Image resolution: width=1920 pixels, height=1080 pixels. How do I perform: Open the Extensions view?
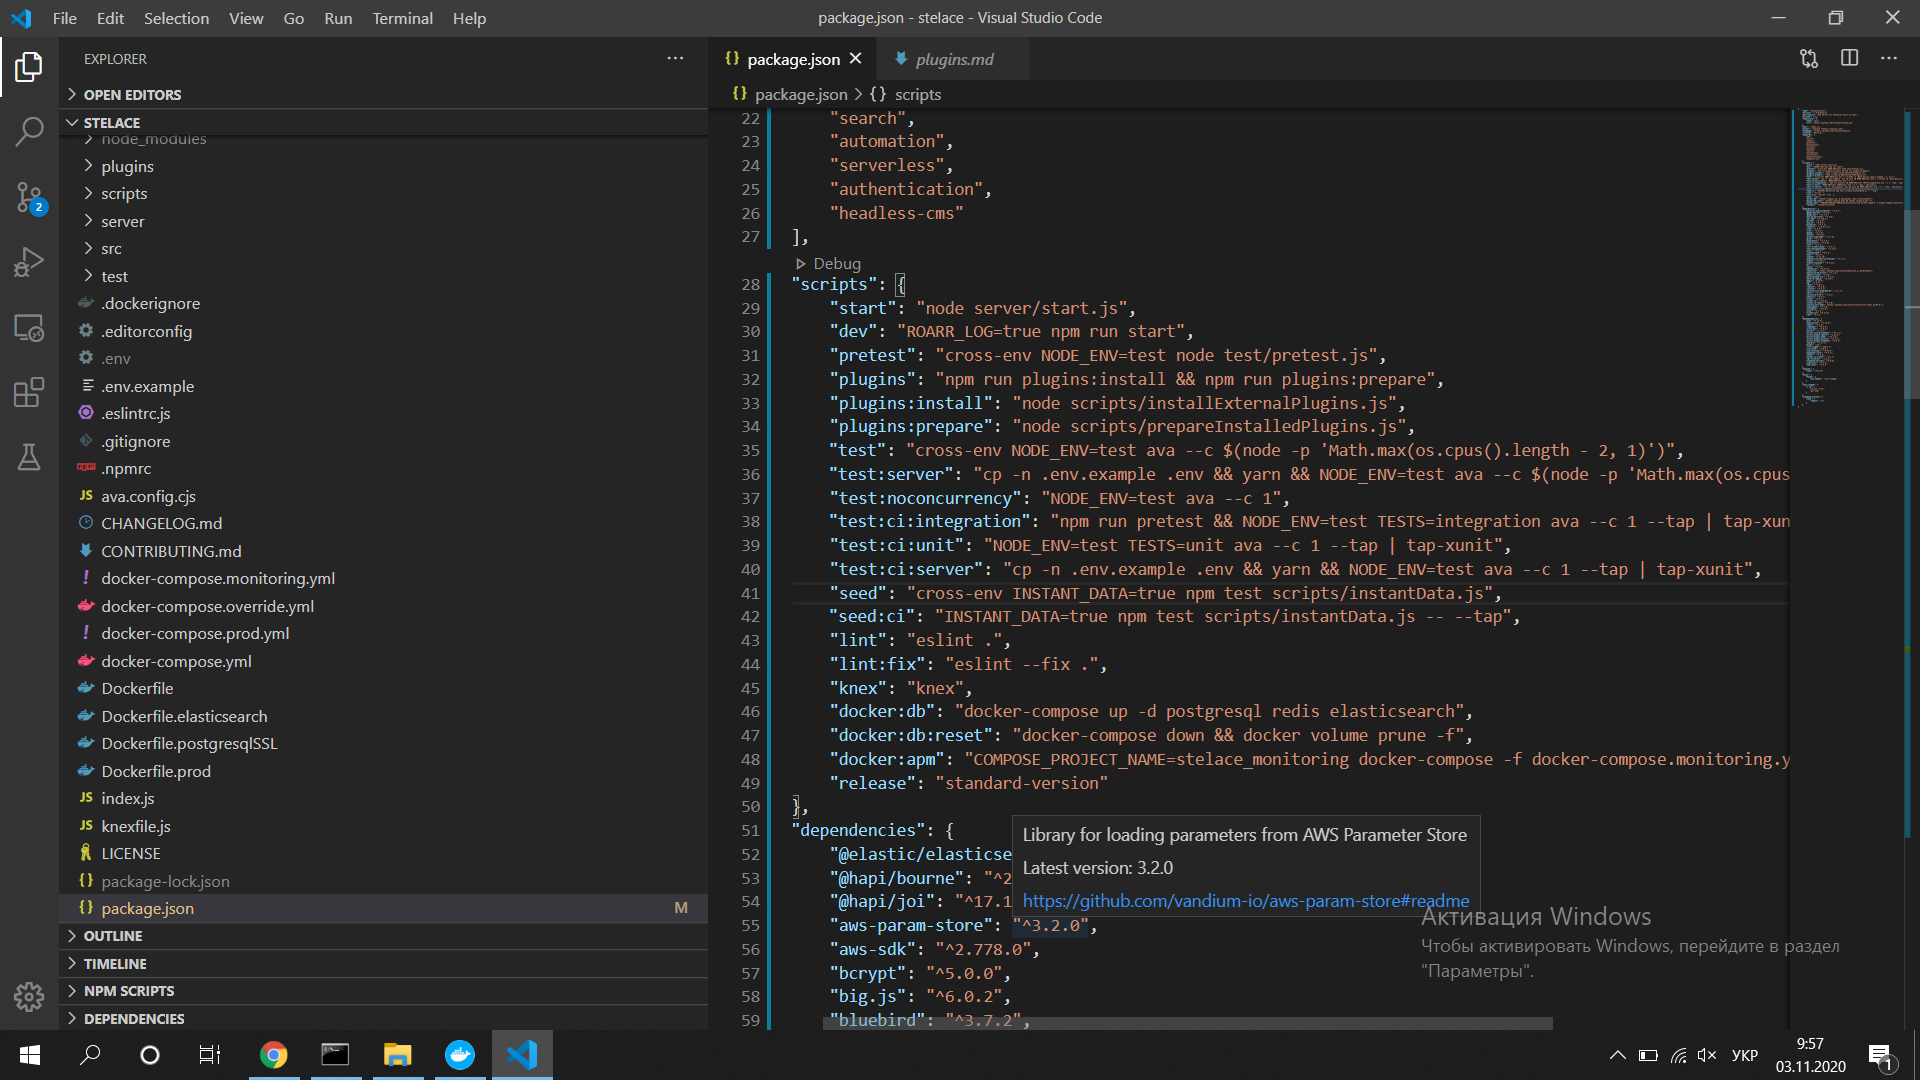(x=29, y=392)
